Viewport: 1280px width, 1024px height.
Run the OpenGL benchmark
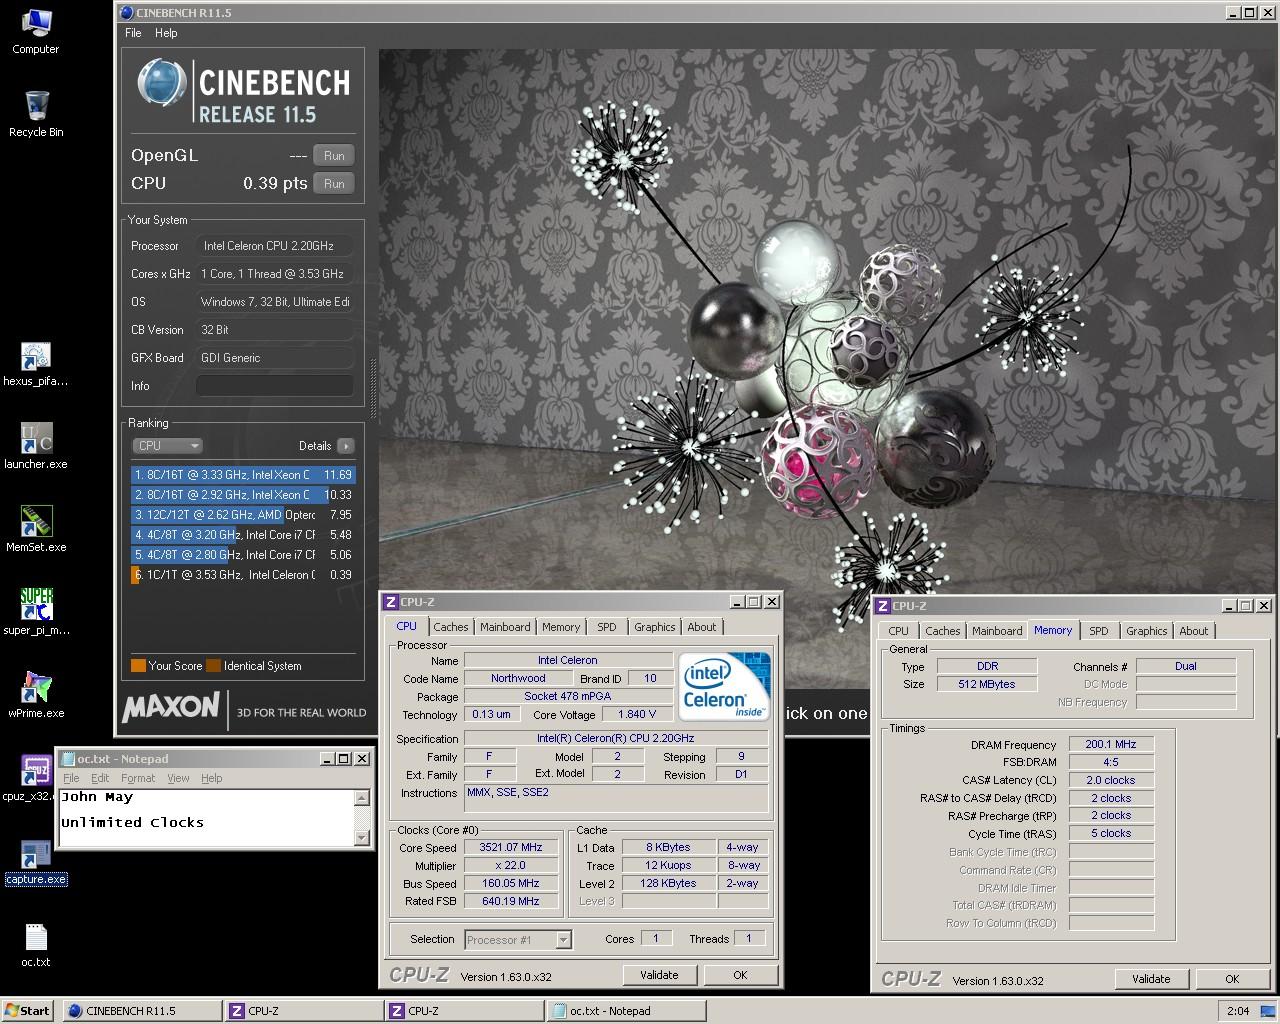tap(334, 156)
